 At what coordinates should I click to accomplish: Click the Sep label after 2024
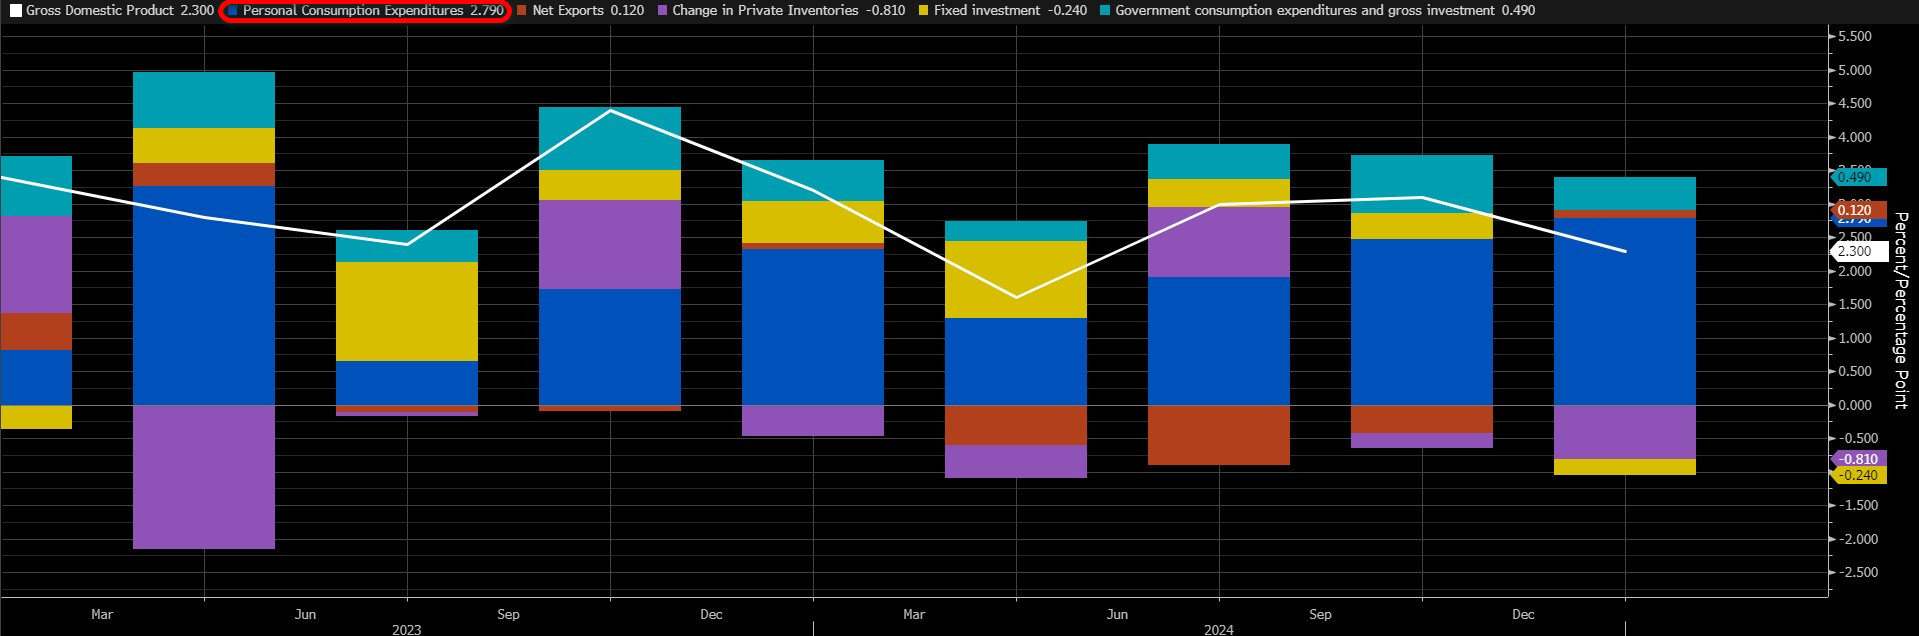(1320, 614)
